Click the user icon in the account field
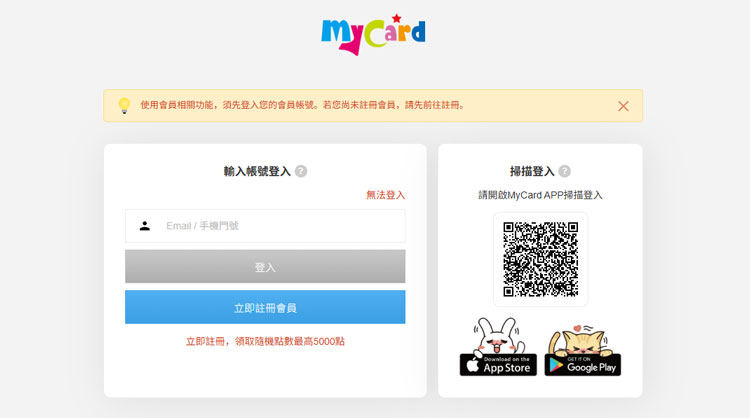This screenshot has height=418, width=750. click(x=145, y=226)
